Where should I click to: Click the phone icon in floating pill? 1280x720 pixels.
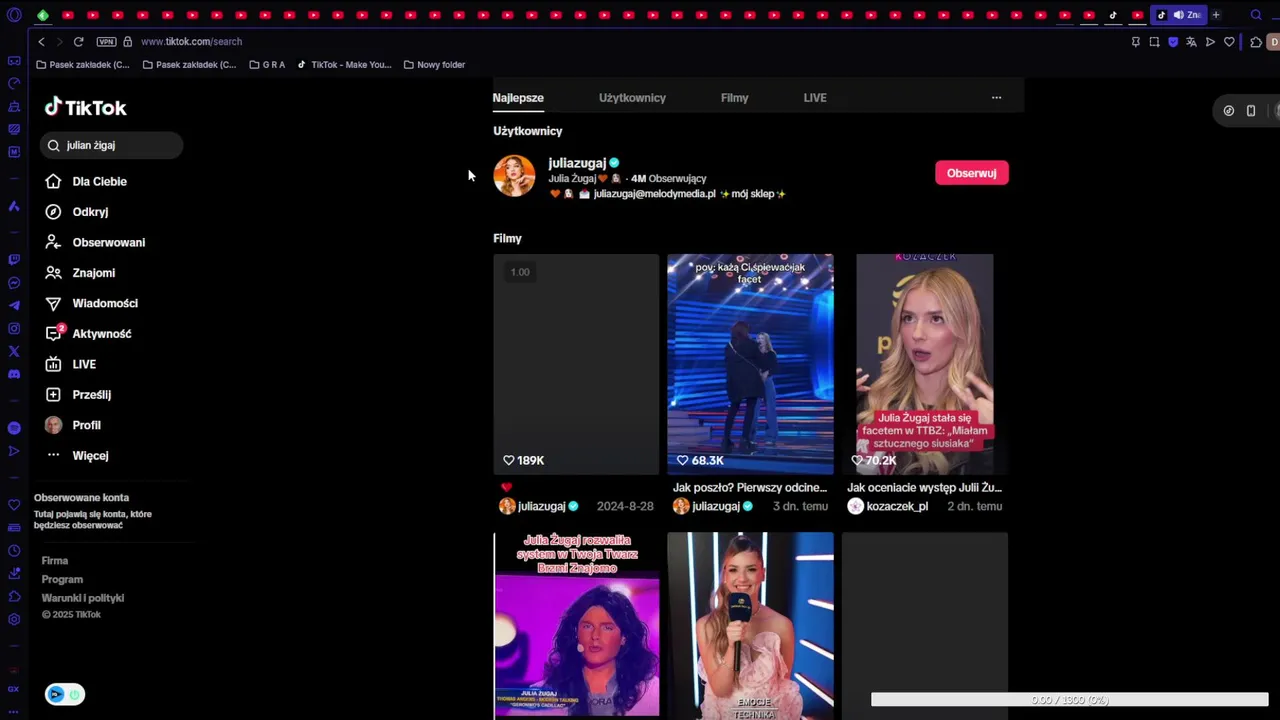[x=1250, y=111]
